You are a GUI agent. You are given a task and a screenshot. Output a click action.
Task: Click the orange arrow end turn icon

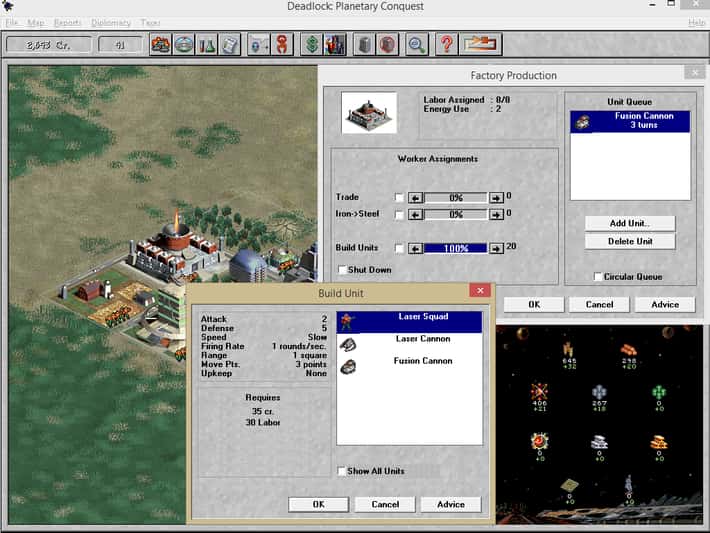[480, 44]
